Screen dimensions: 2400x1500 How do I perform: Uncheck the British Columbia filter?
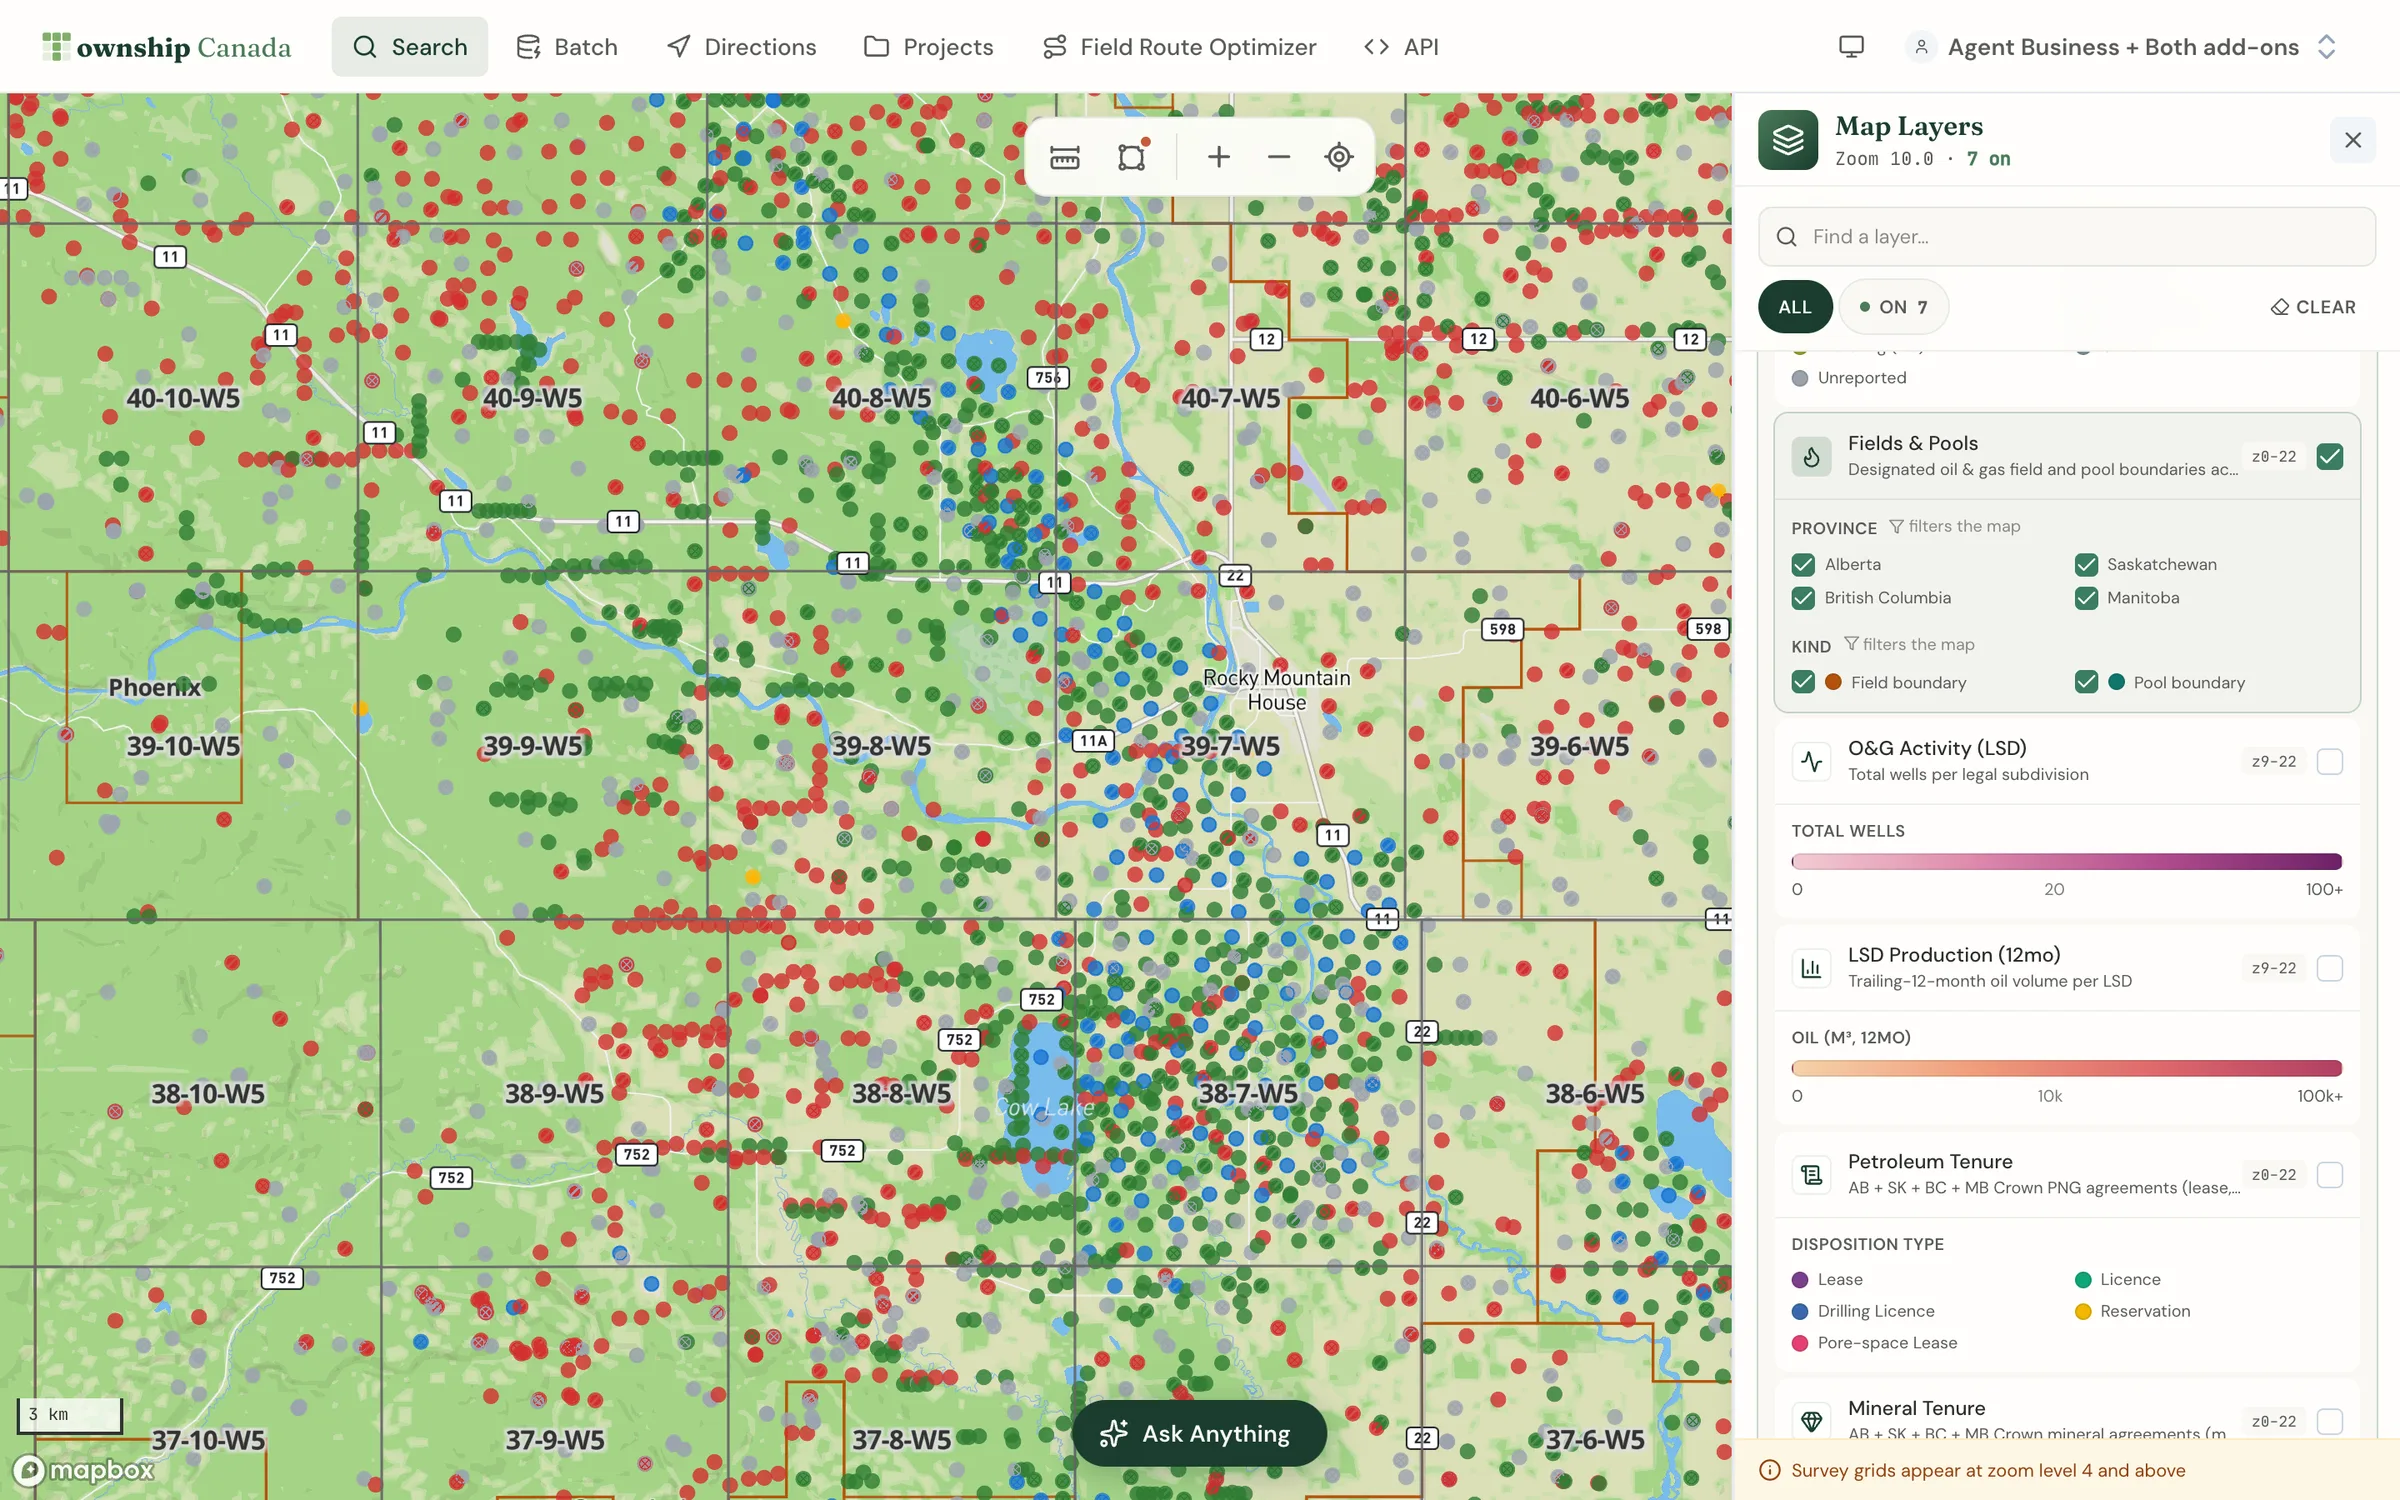point(1803,598)
